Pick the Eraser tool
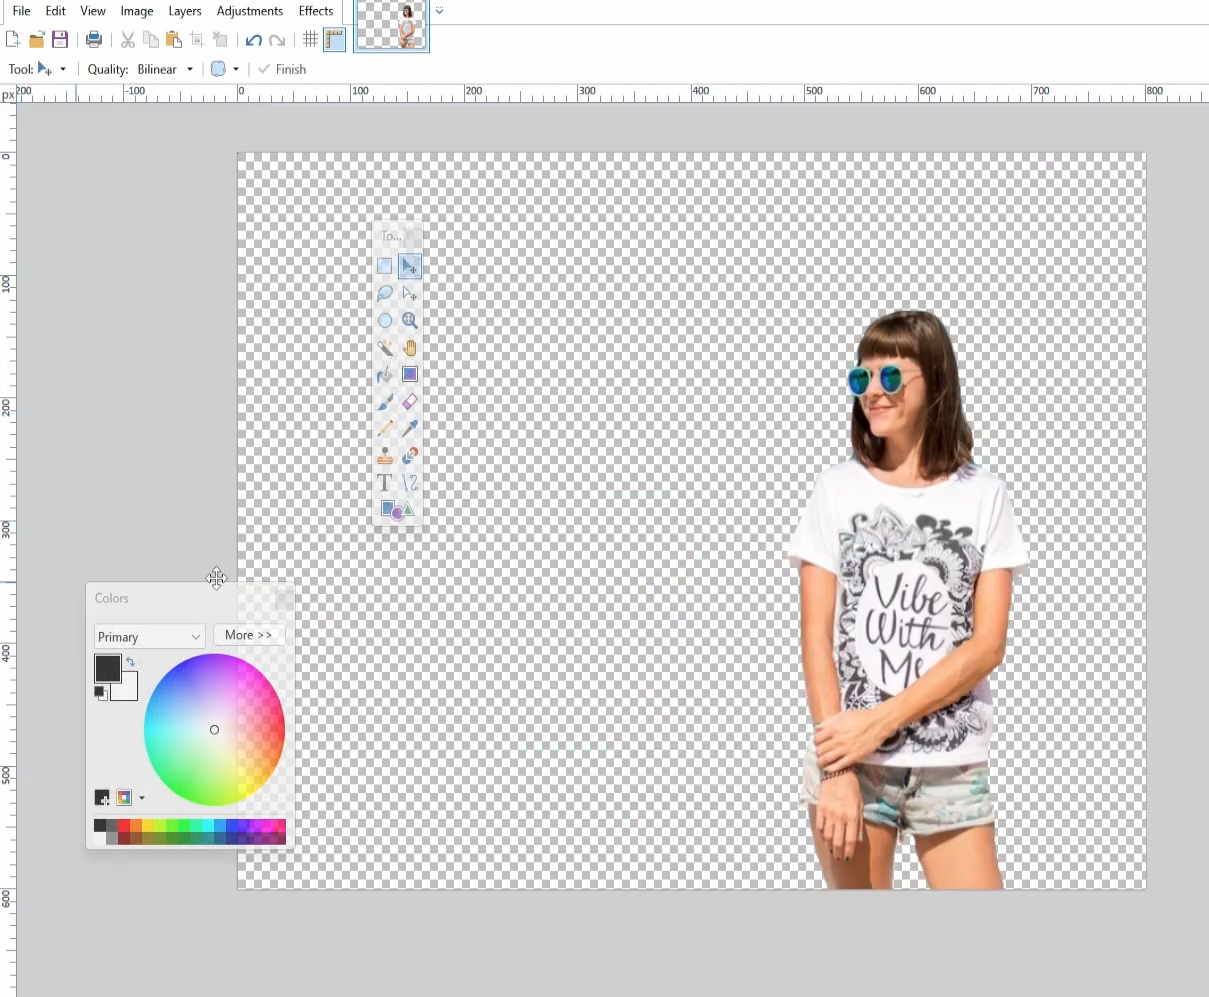The image size is (1209, 997). point(410,401)
